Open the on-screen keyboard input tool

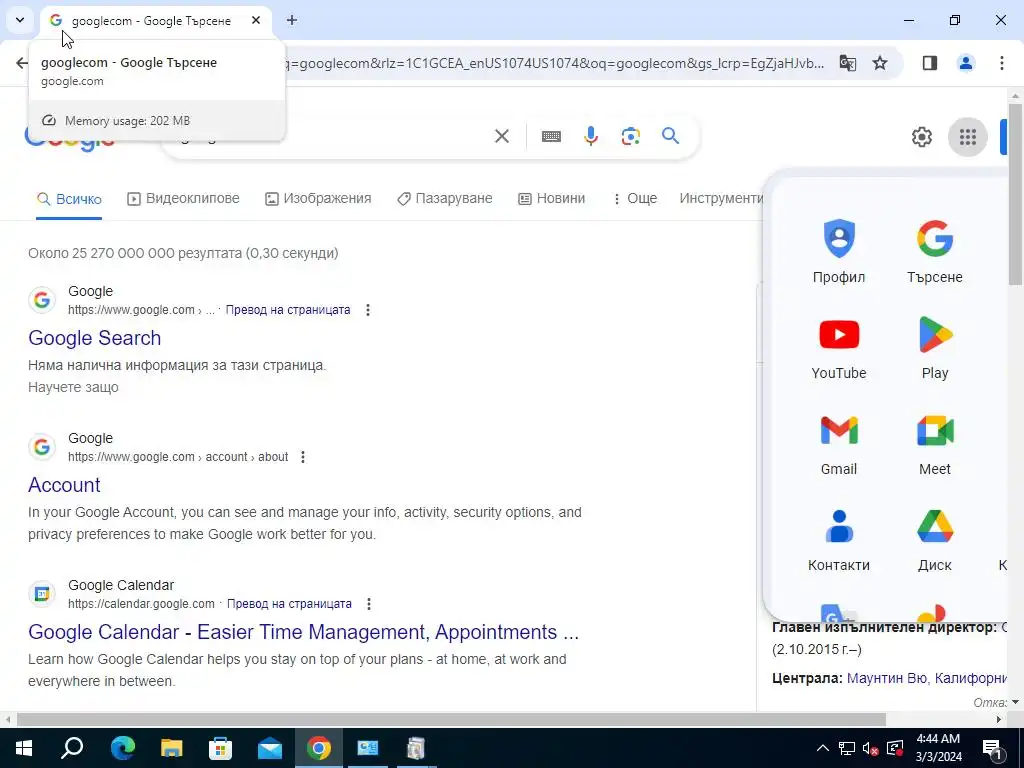click(x=551, y=136)
